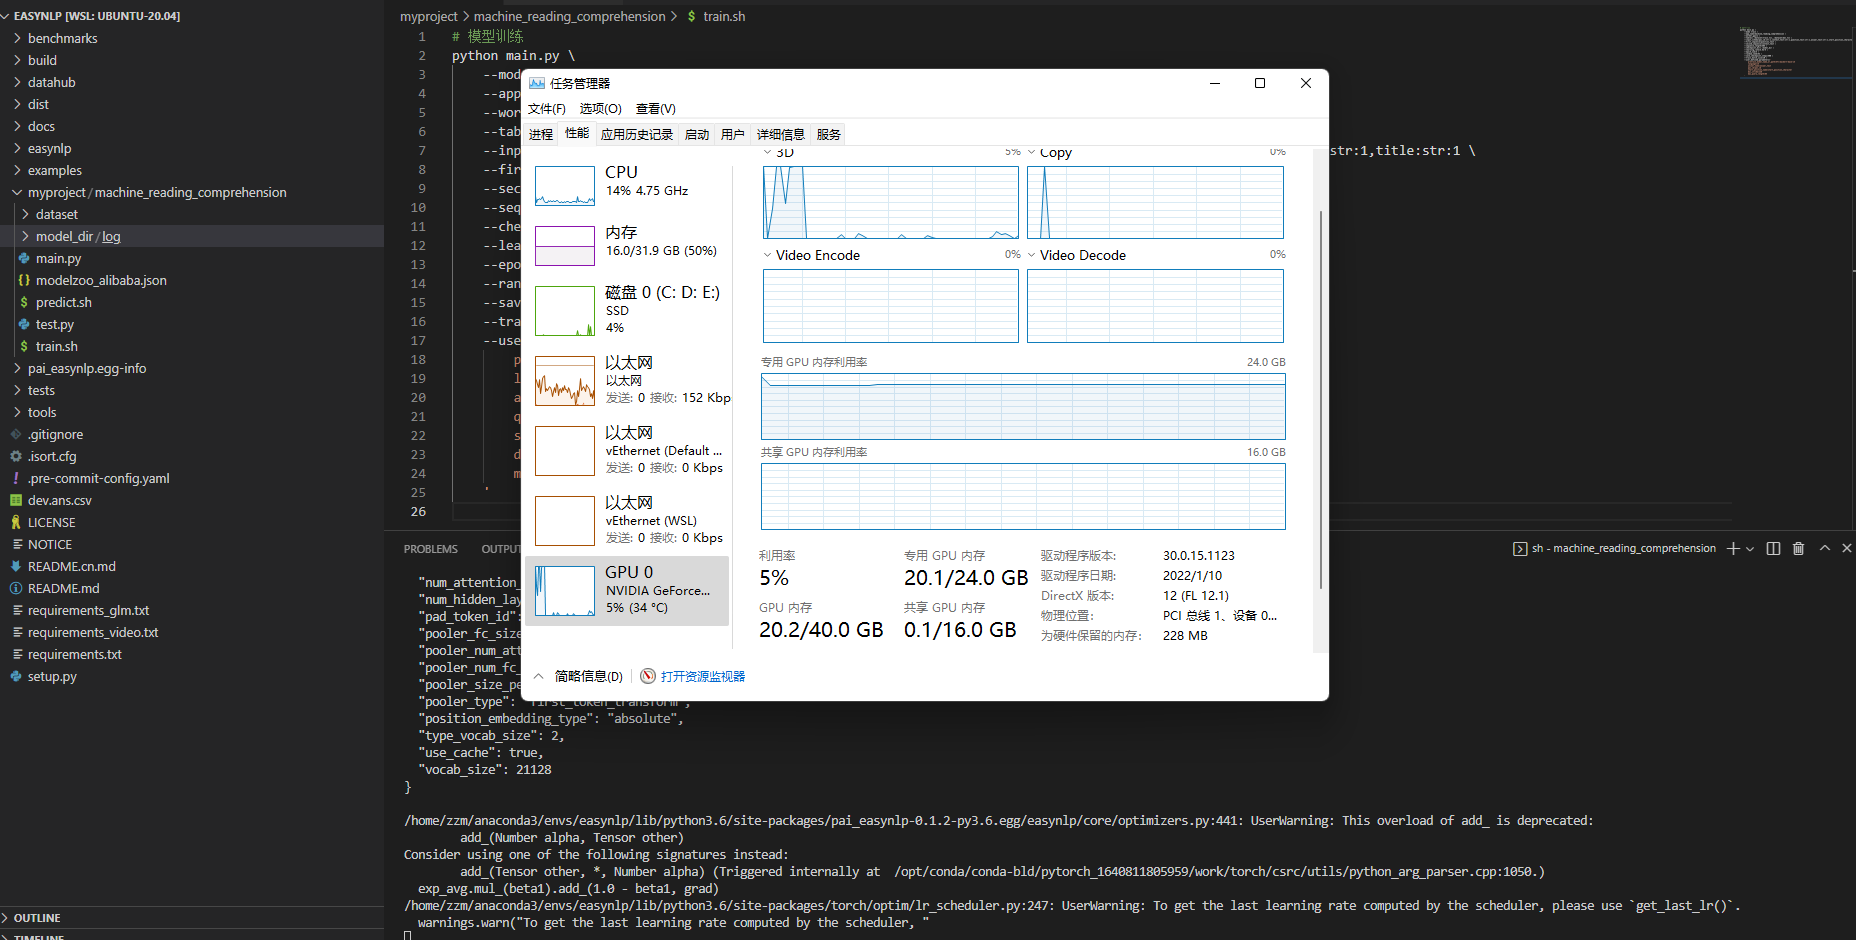Expand the OUTLINE section
The height and width of the screenshot is (940, 1856).
pos(192,917)
